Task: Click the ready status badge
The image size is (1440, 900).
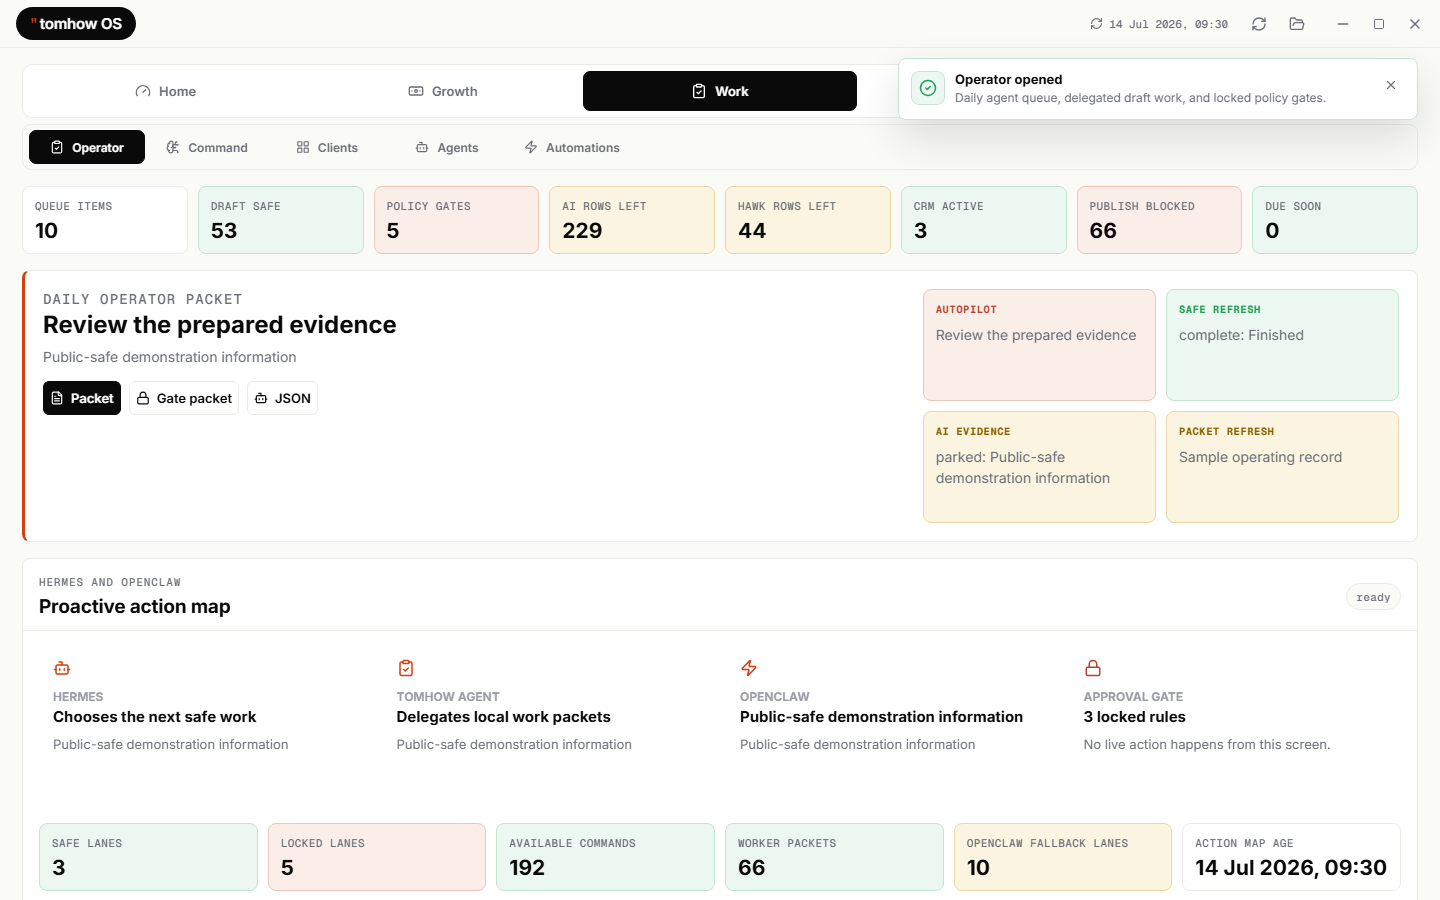Action: pos(1373,597)
